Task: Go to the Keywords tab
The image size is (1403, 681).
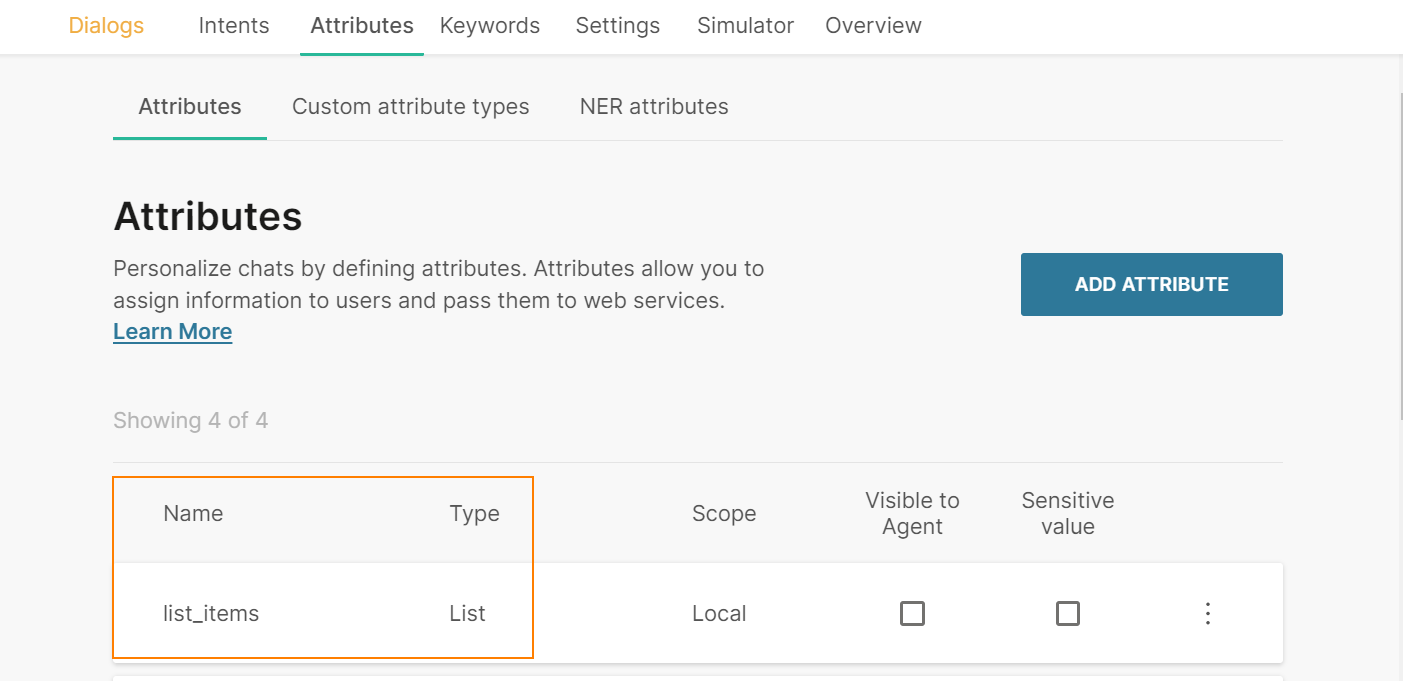Action: [x=490, y=26]
